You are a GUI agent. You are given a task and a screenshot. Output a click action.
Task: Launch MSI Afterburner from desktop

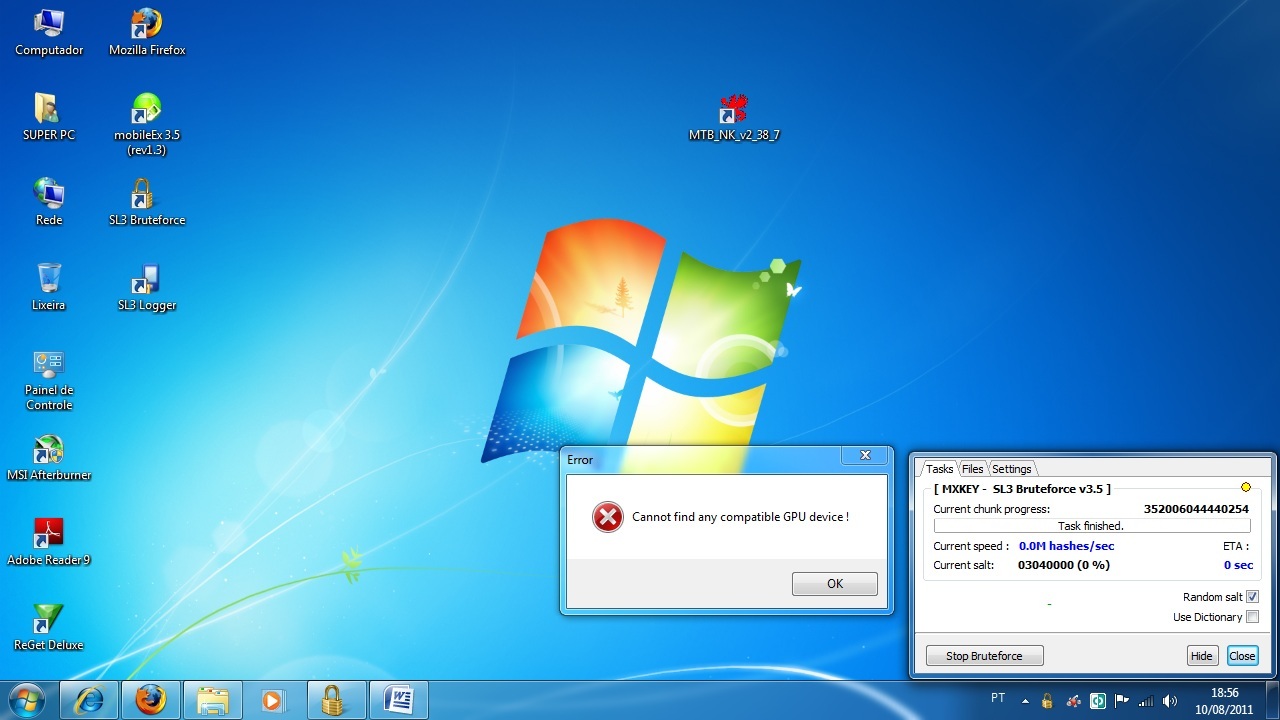pyautogui.click(x=48, y=451)
